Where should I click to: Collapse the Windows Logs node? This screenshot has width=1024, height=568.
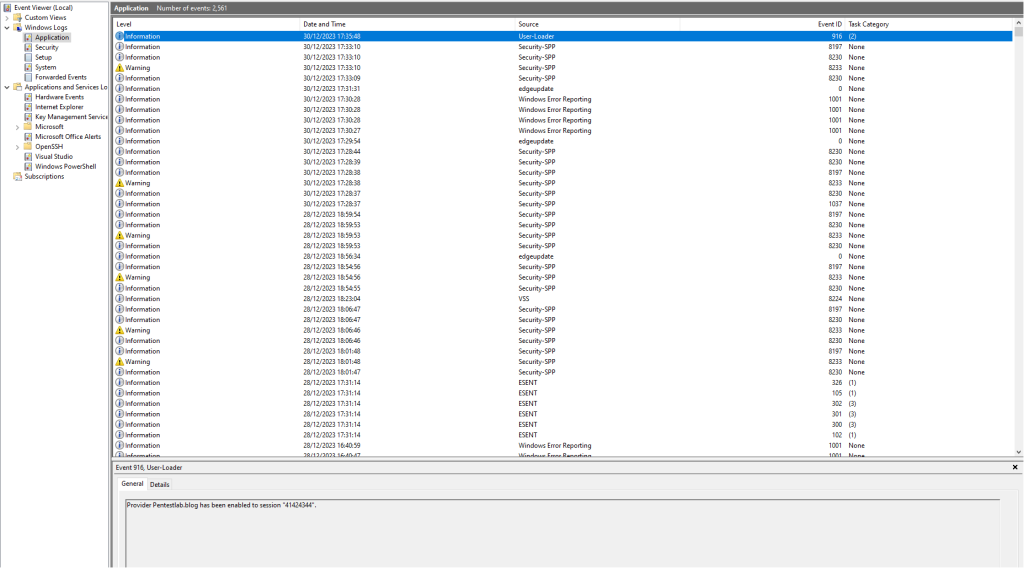coord(7,28)
